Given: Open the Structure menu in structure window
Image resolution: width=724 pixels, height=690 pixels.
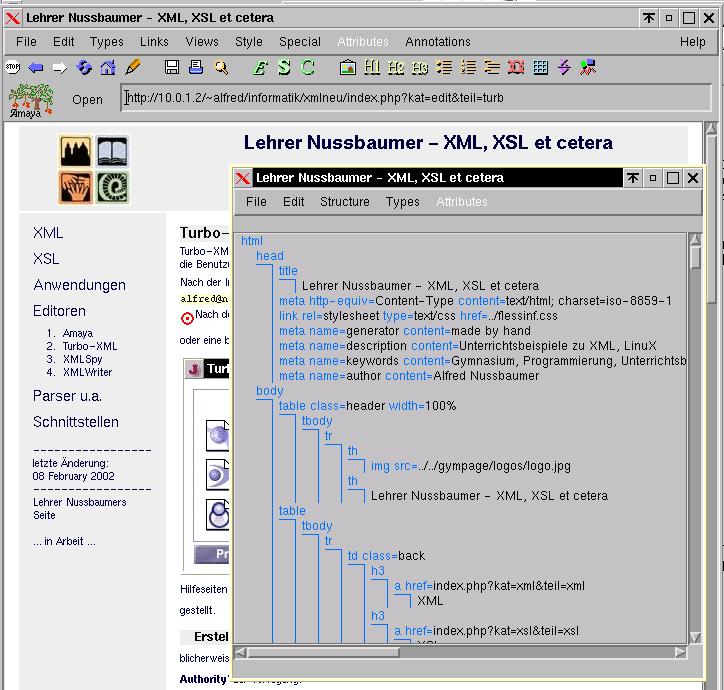Looking at the screenshot, I should point(345,202).
